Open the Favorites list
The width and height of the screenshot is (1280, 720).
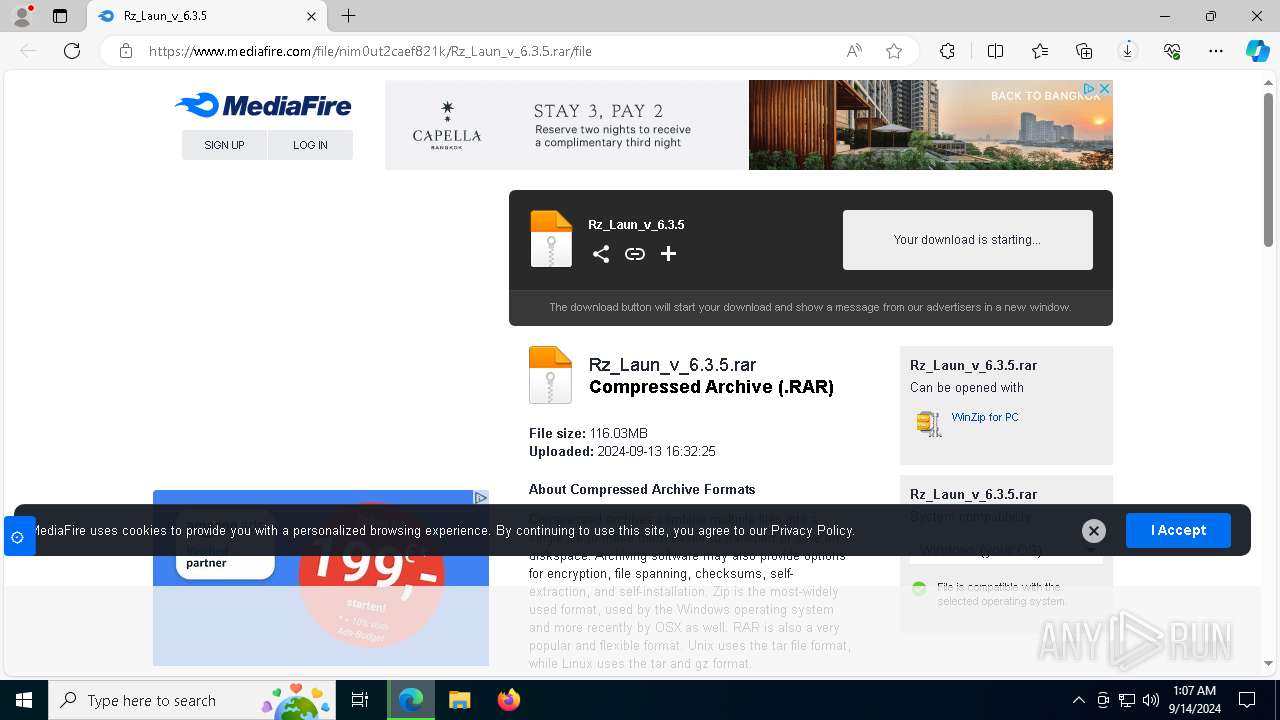tap(1040, 51)
